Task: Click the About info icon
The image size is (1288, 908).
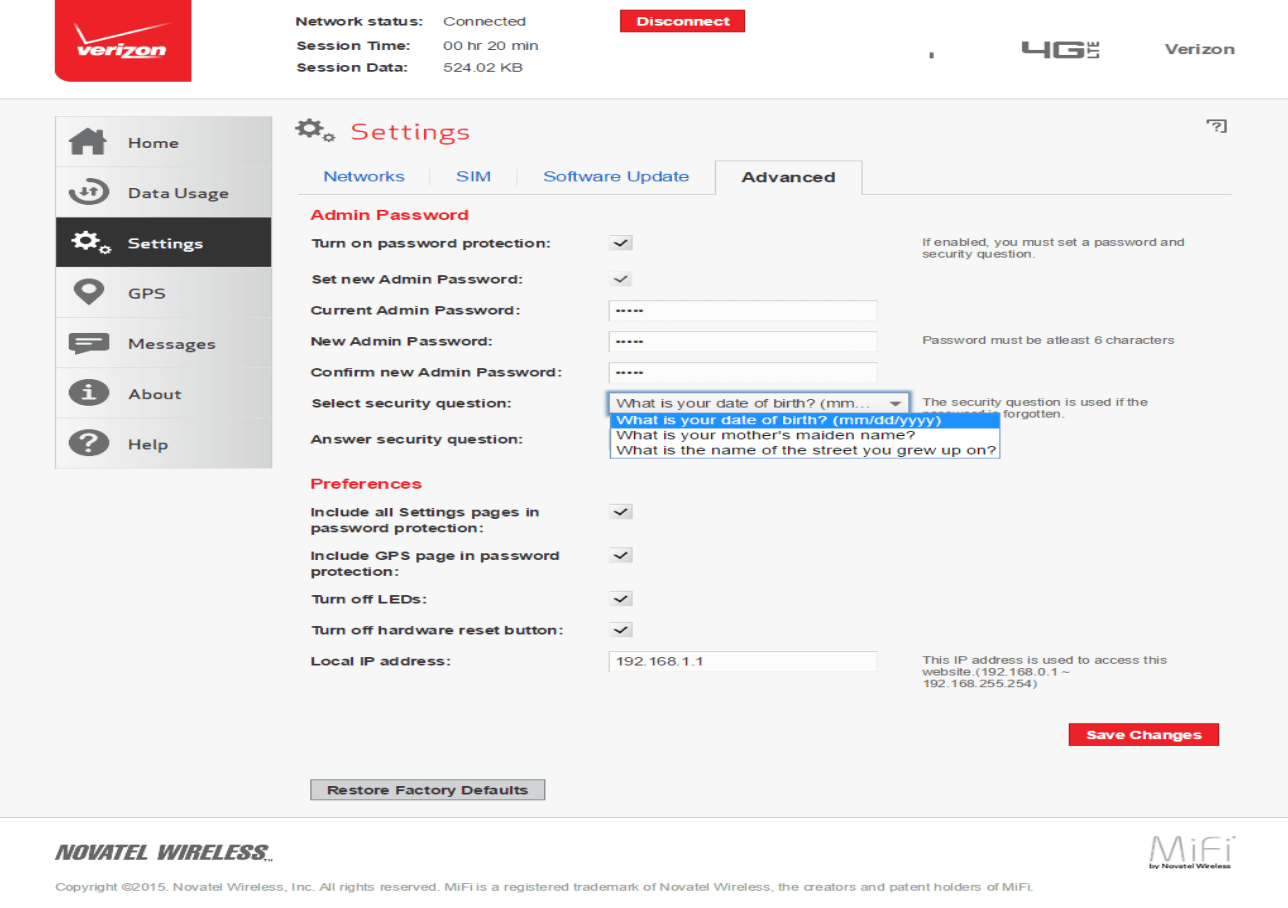Action: [x=88, y=394]
